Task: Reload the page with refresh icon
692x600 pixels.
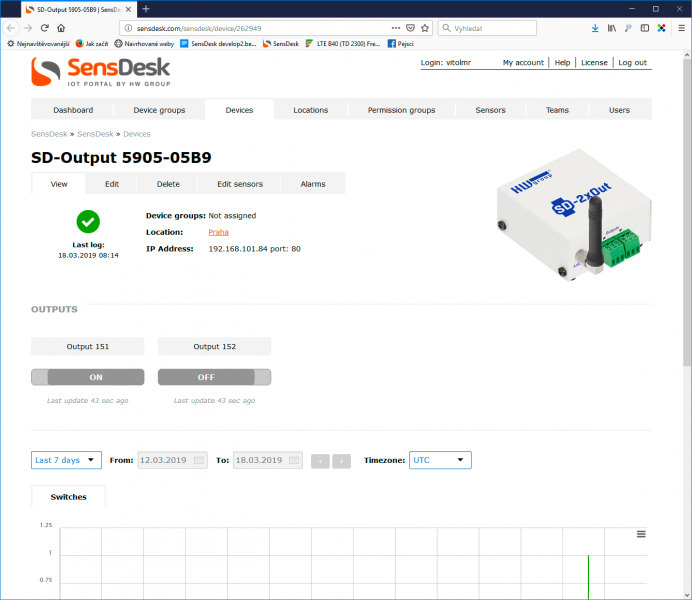Action: [x=45, y=28]
